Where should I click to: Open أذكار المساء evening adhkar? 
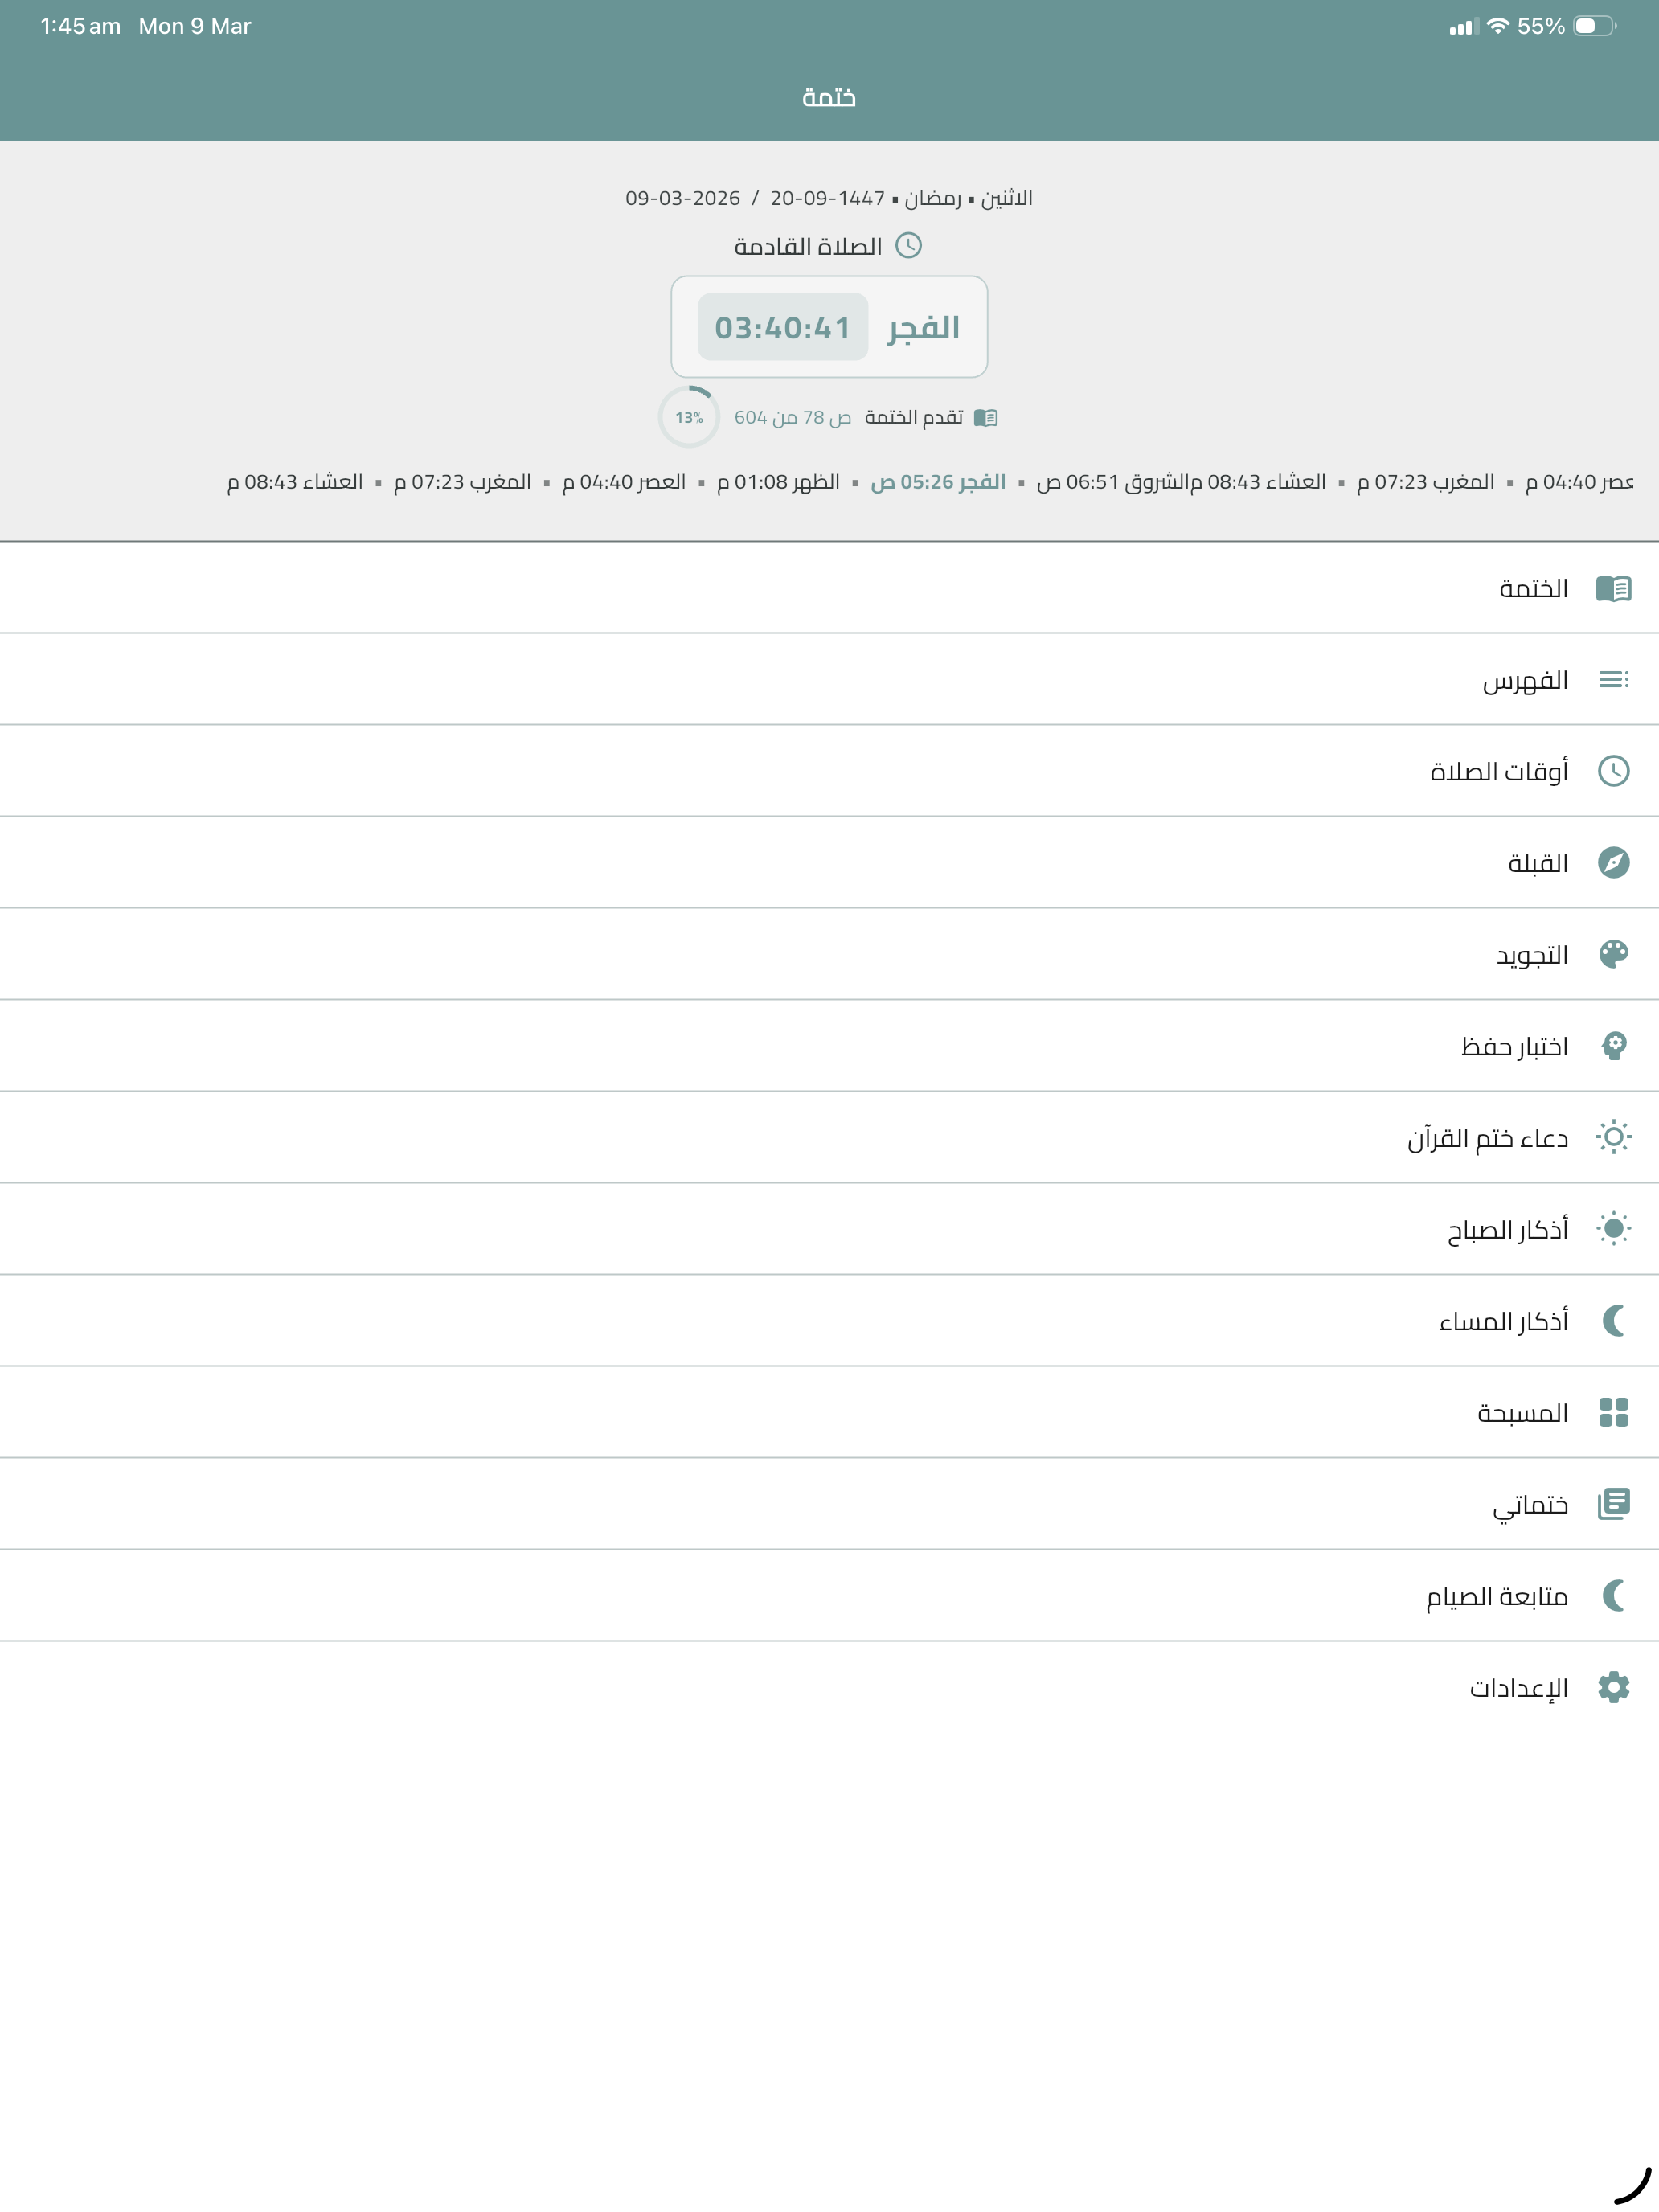(x=829, y=1321)
